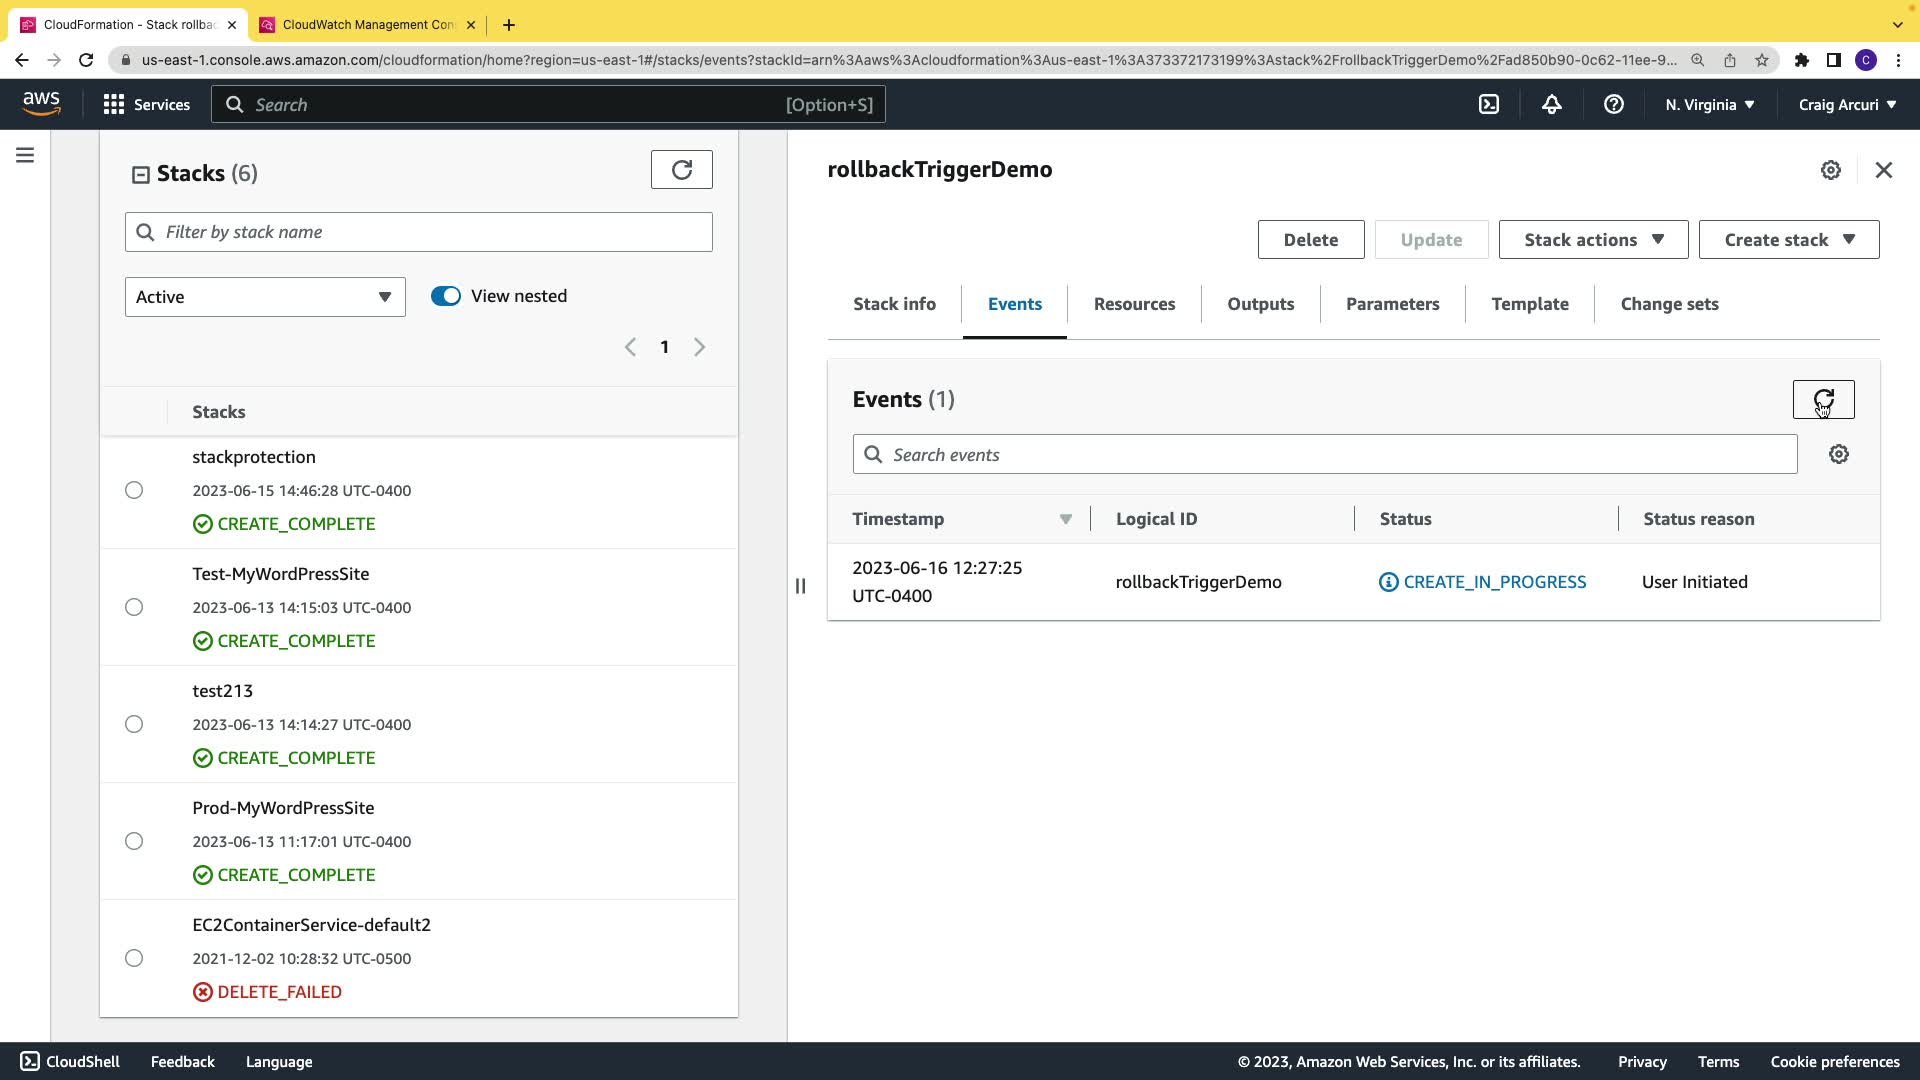Refresh the Events list

point(1823,400)
